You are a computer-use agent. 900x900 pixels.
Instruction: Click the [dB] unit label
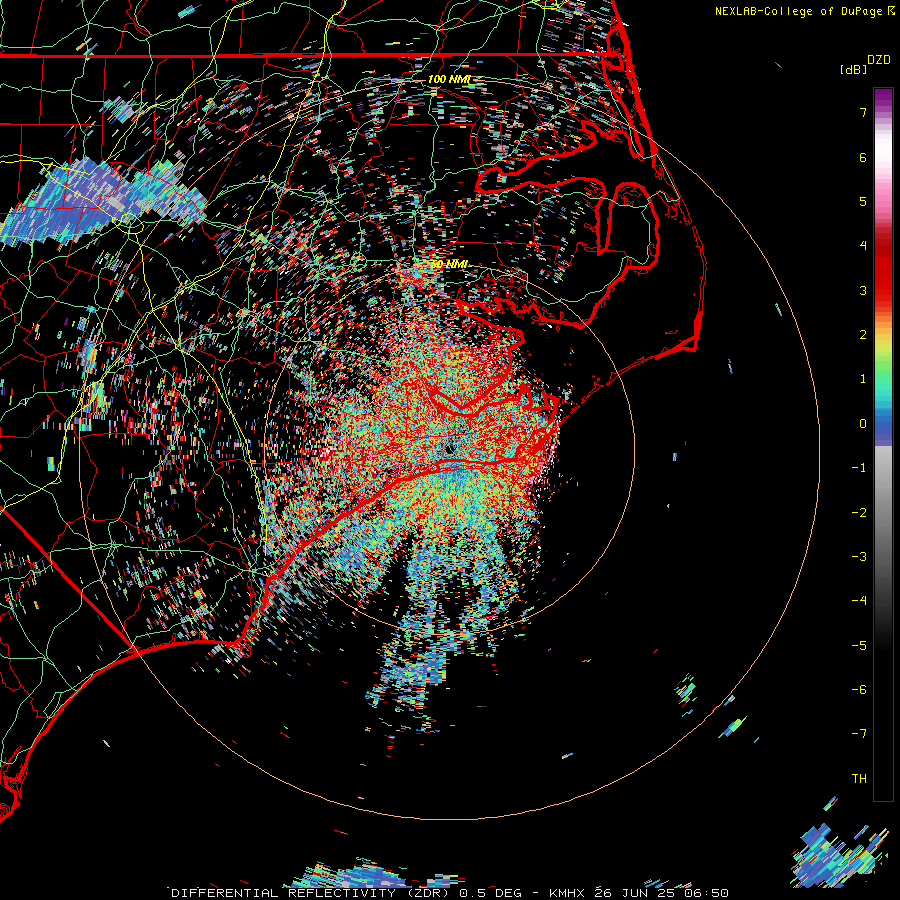point(853,69)
